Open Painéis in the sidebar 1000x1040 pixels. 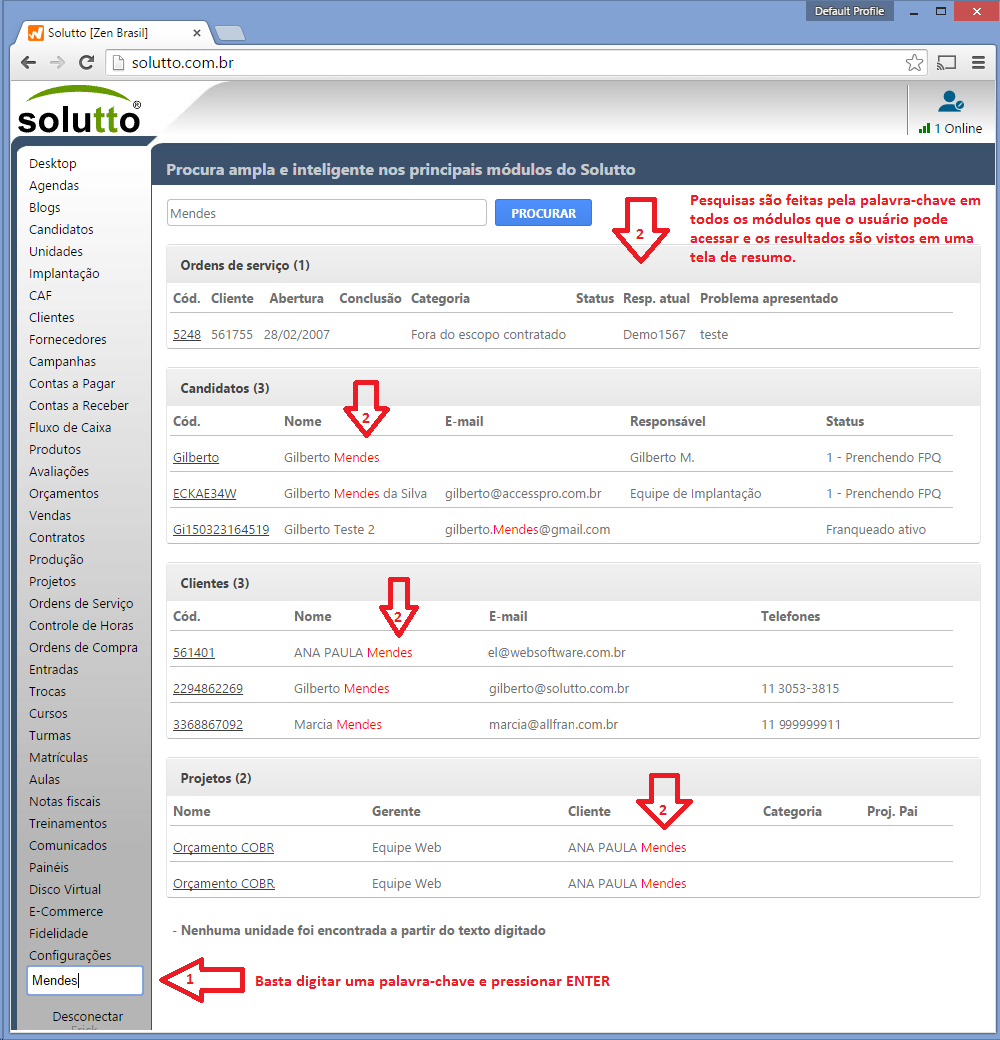click(x=48, y=867)
